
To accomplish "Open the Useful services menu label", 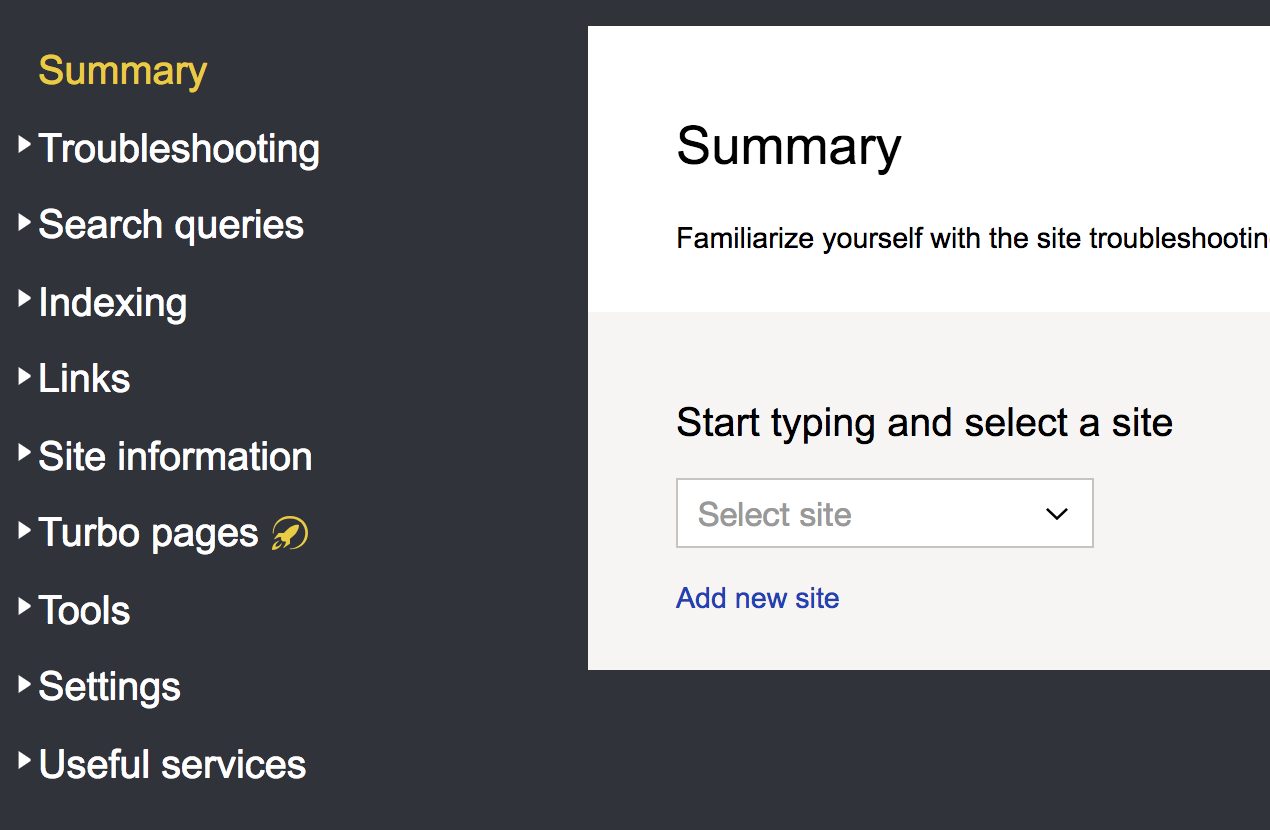I will click(172, 765).
